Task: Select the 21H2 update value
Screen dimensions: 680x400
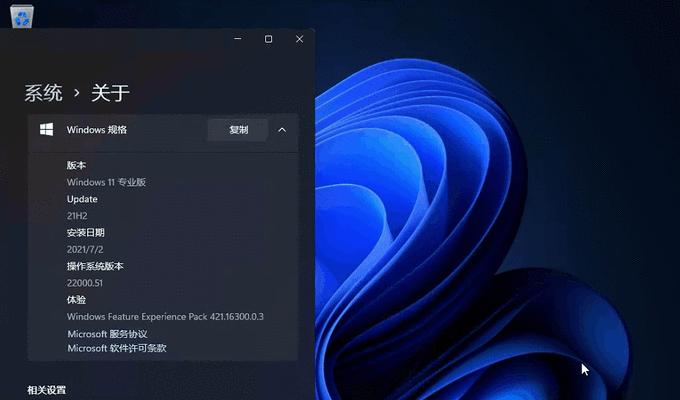Action: click(x=77, y=216)
